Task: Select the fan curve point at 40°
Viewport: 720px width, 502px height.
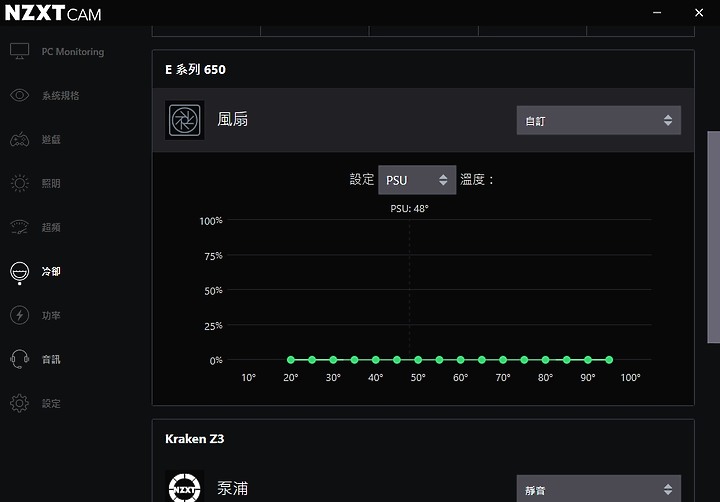Action: pyautogui.click(x=376, y=360)
